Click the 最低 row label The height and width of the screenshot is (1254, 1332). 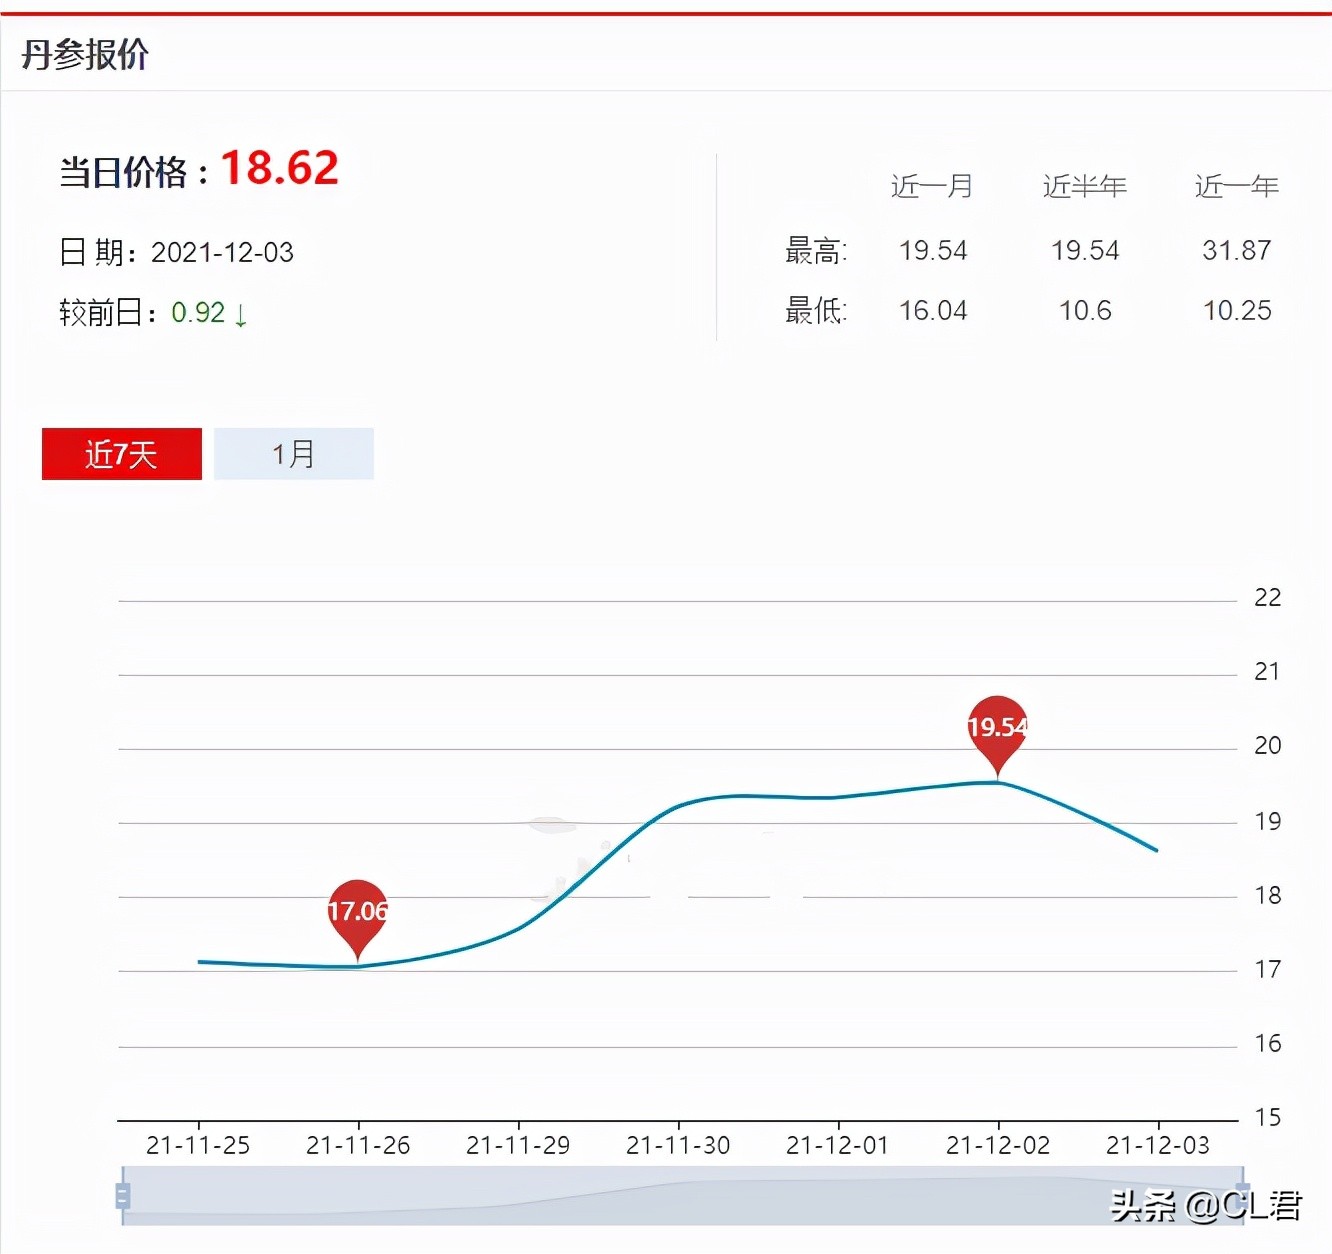tap(816, 311)
